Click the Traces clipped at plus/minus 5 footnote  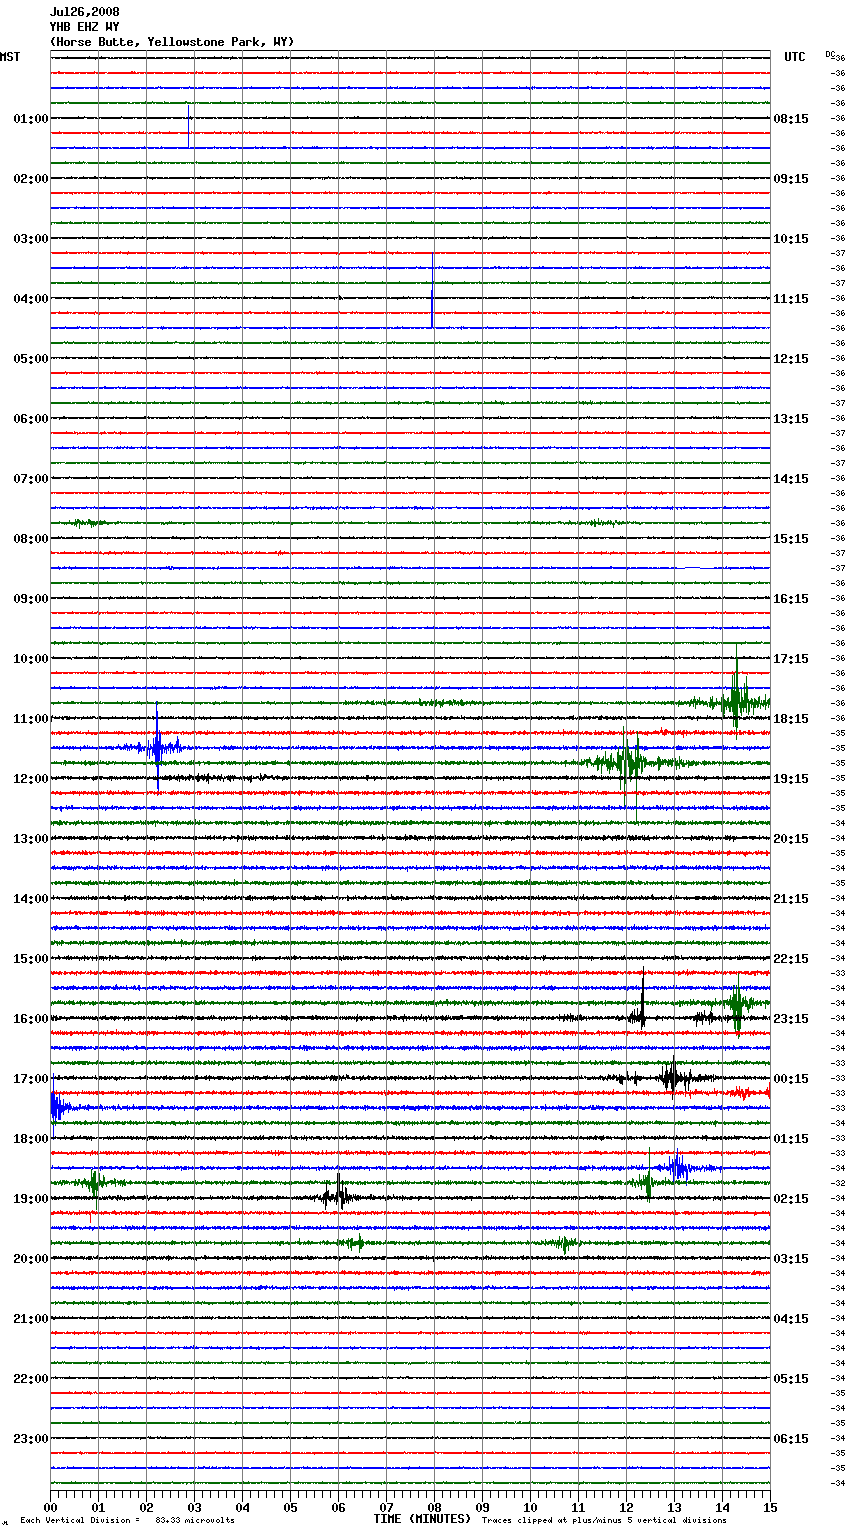click(x=604, y=1521)
